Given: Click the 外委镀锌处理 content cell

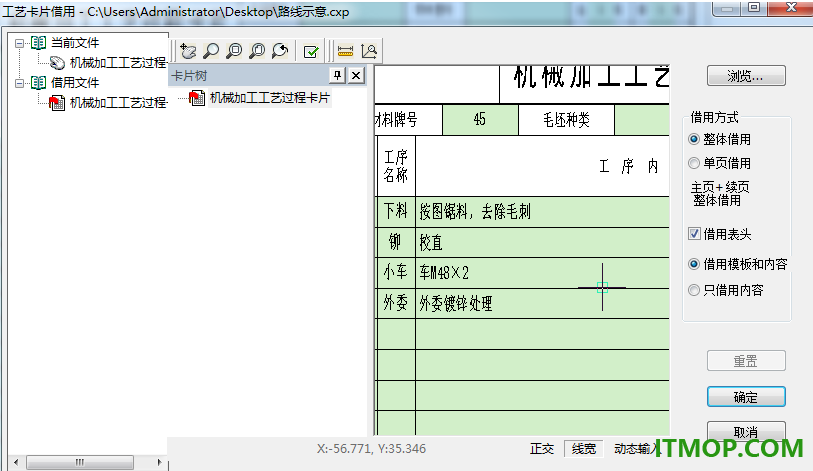Looking at the screenshot, I should pyautogui.click(x=542, y=303).
